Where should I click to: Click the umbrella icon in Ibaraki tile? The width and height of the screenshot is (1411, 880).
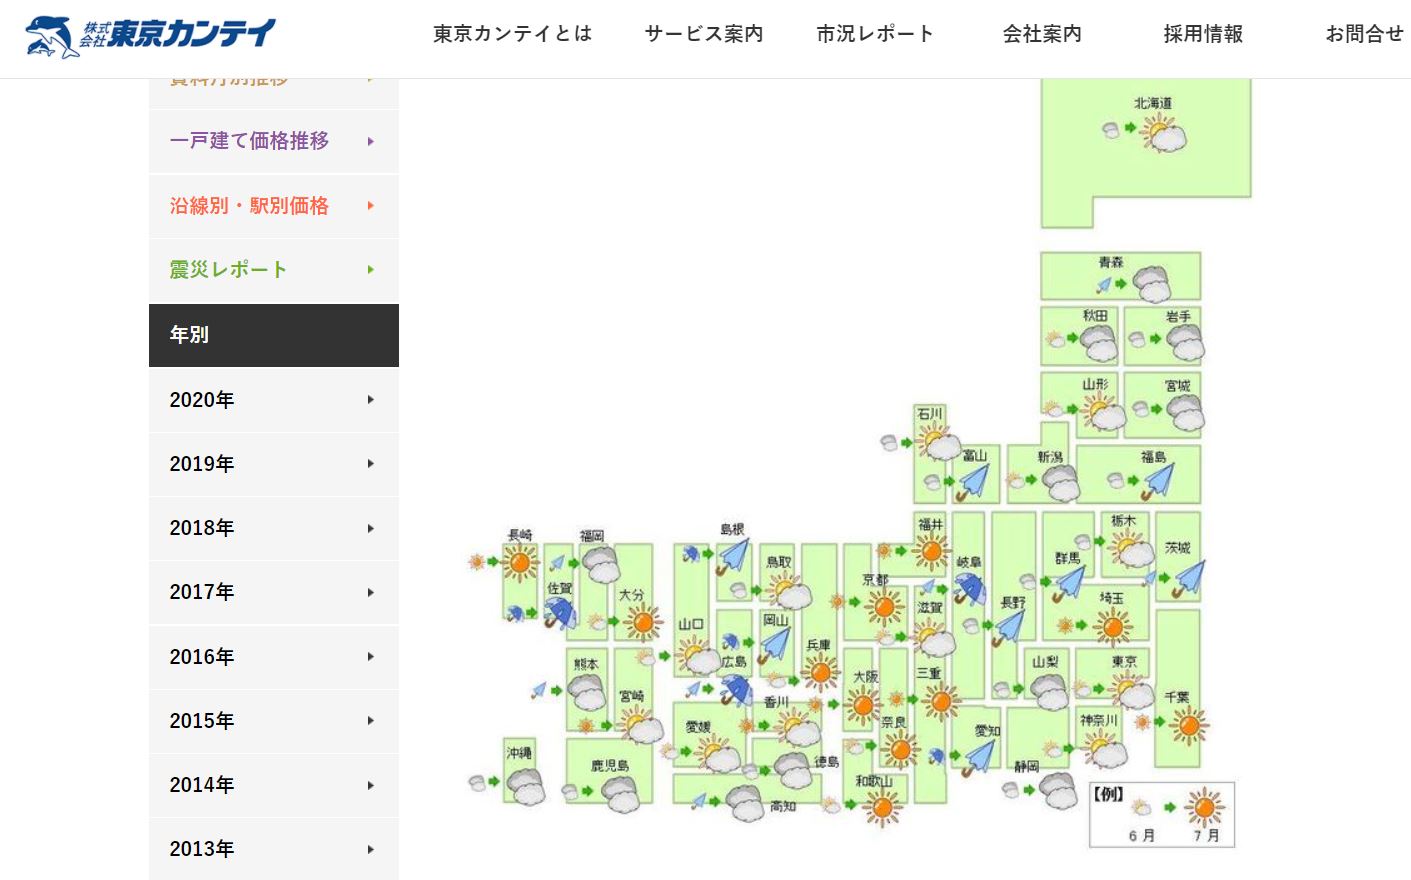1189,578
